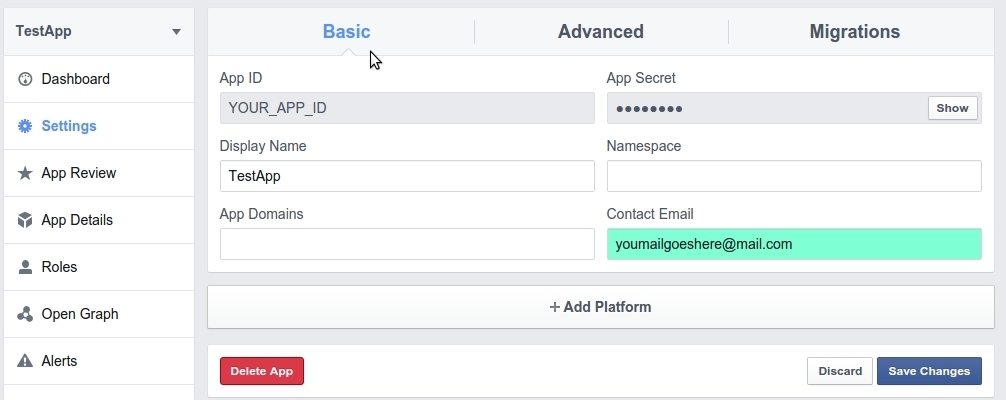1006x400 pixels.
Task: Focus the Display Name text field
Action: tap(406, 176)
